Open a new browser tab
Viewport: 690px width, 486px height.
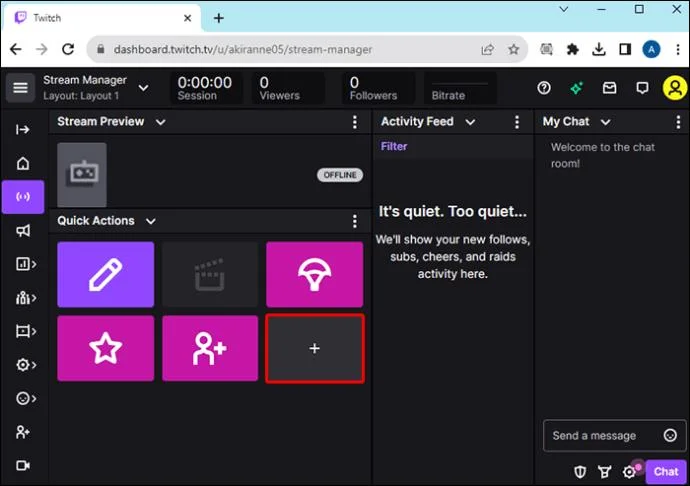tap(219, 18)
